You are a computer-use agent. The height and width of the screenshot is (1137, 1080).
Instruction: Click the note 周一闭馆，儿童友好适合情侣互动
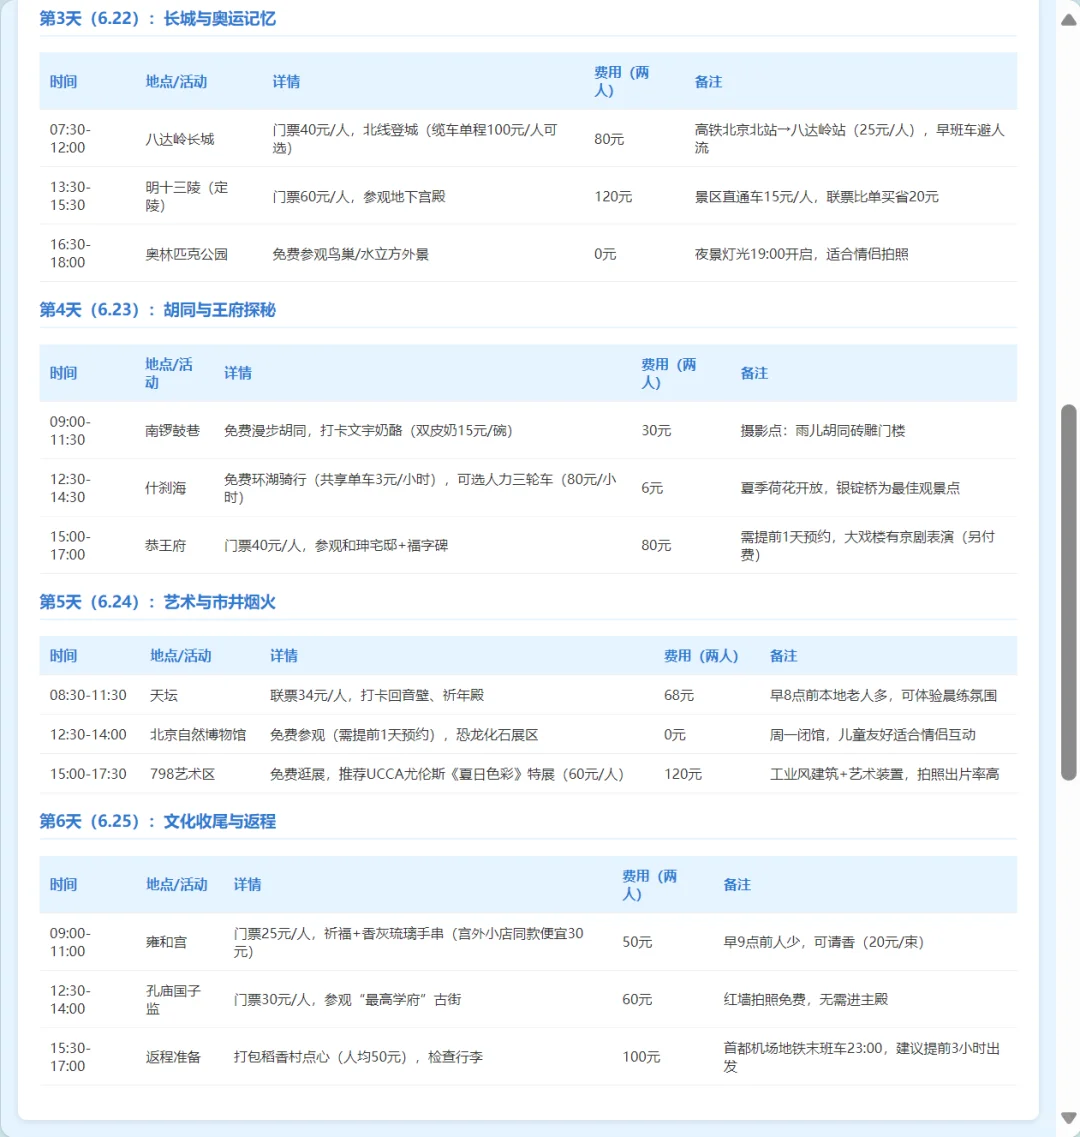[873, 735]
